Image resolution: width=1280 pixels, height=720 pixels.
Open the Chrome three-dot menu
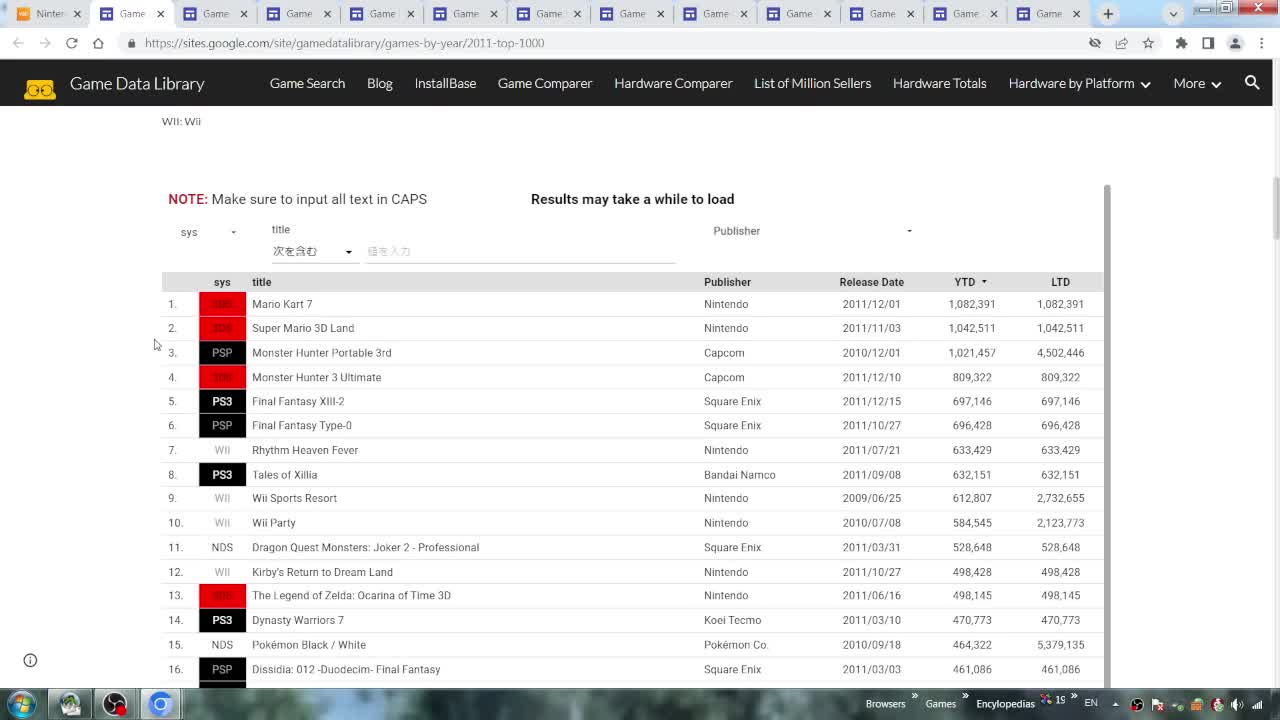tap(1262, 43)
